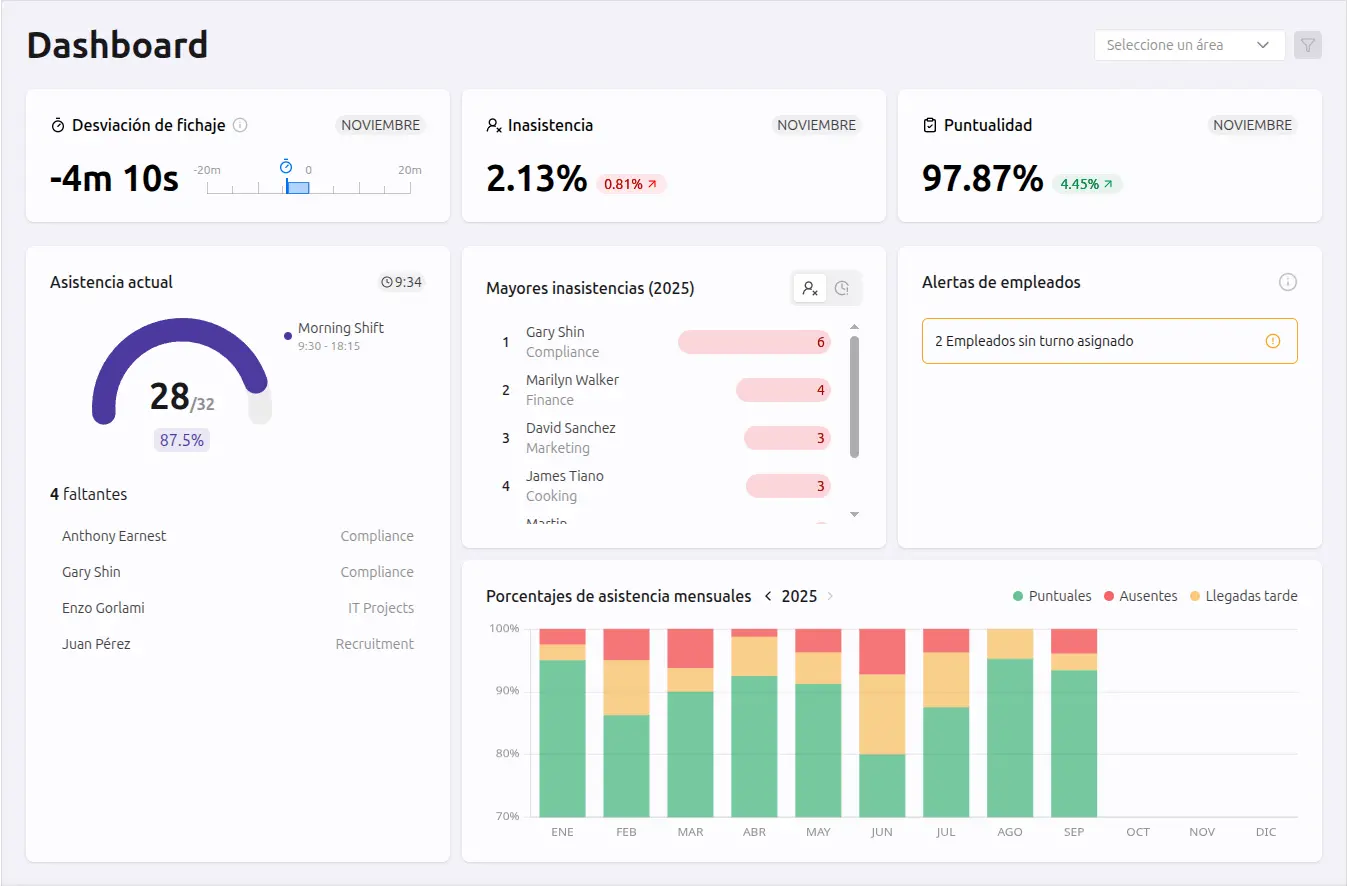This screenshot has width=1347, height=886.
Task: Toggle Llegadas tarde series in chart legend
Action: (1243, 595)
